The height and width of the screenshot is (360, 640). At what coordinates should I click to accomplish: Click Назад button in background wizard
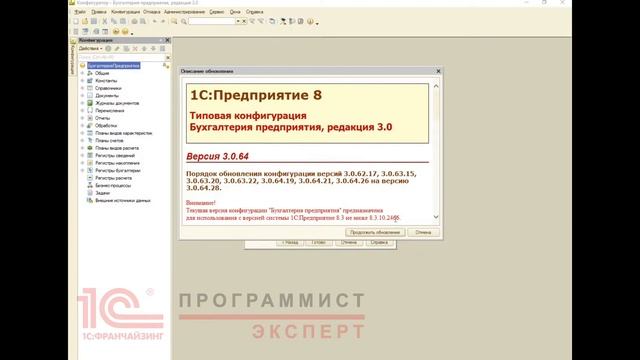290,242
